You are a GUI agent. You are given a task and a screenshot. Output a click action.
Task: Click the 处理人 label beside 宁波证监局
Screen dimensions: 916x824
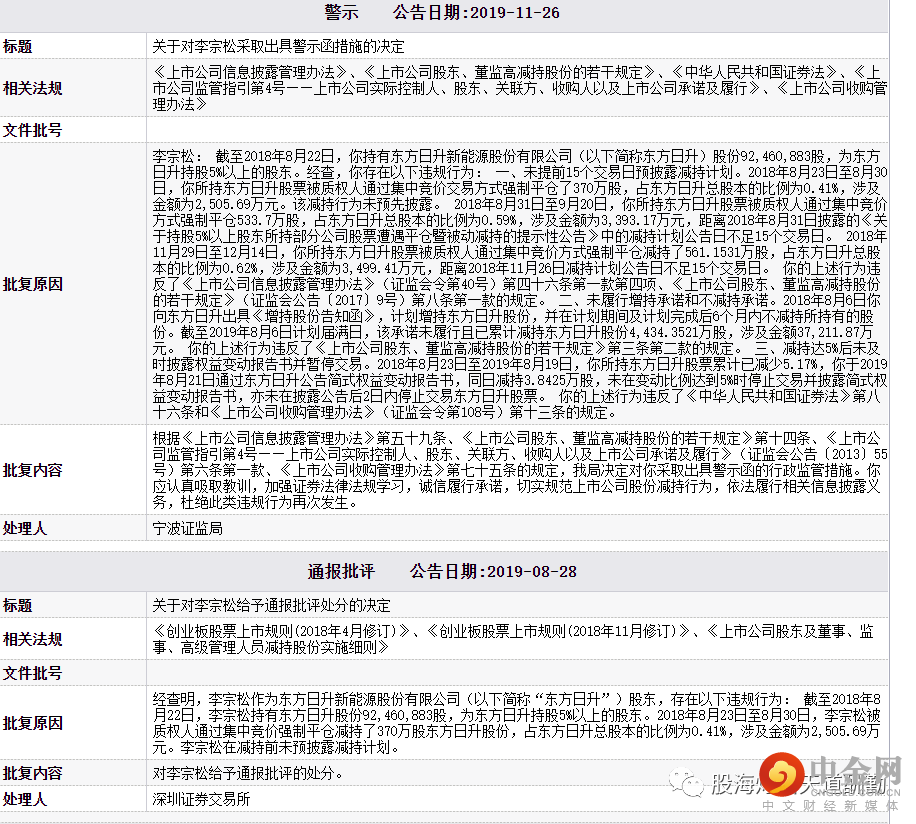25,528
